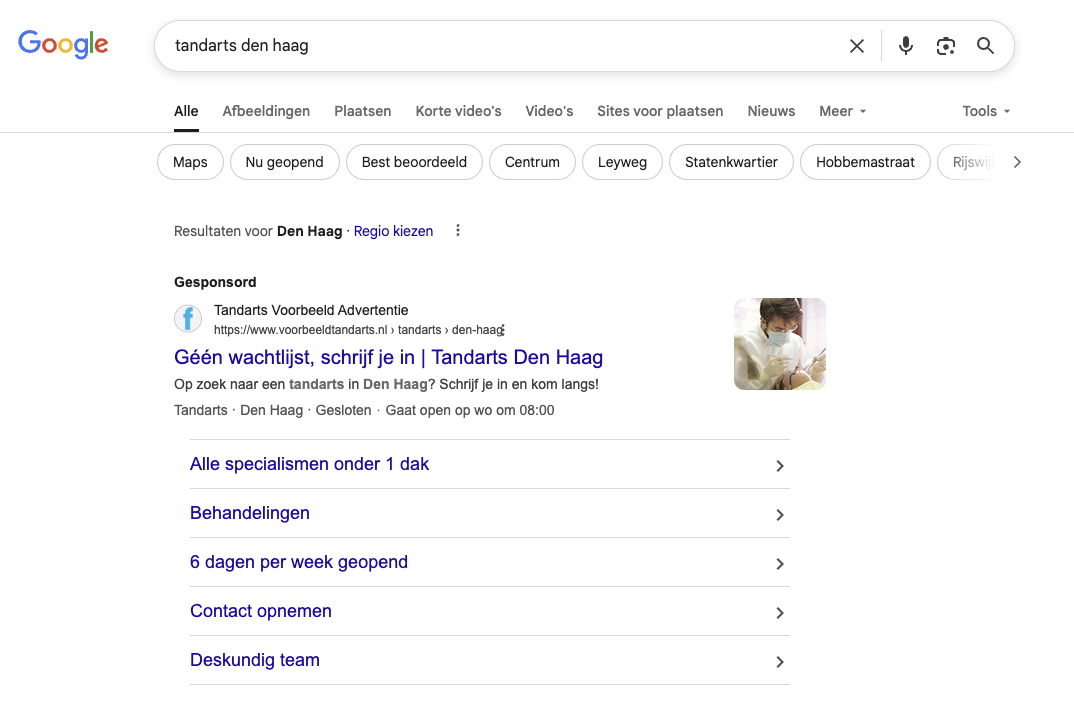Click the magnifying glass search button
Viewport: 1074px width, 713px height.
[985, 46]
